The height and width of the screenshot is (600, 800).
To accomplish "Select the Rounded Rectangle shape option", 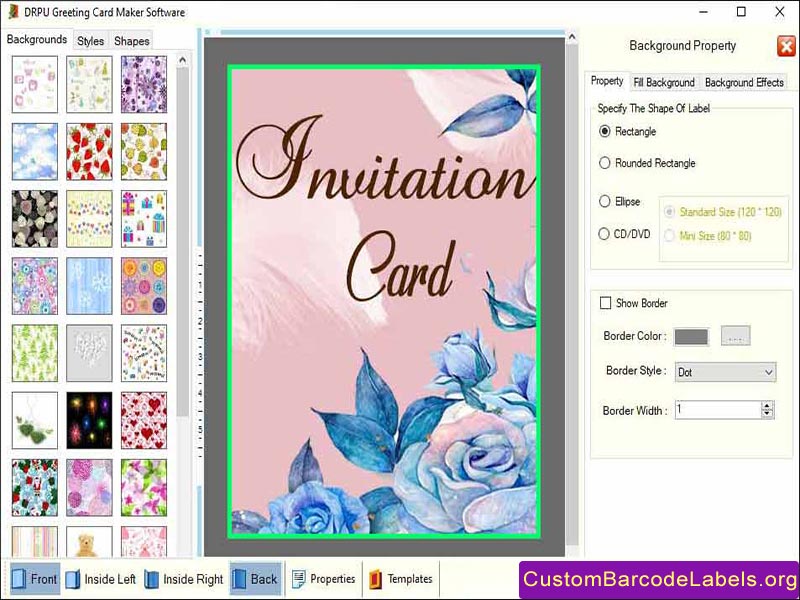I will (604, 163).
